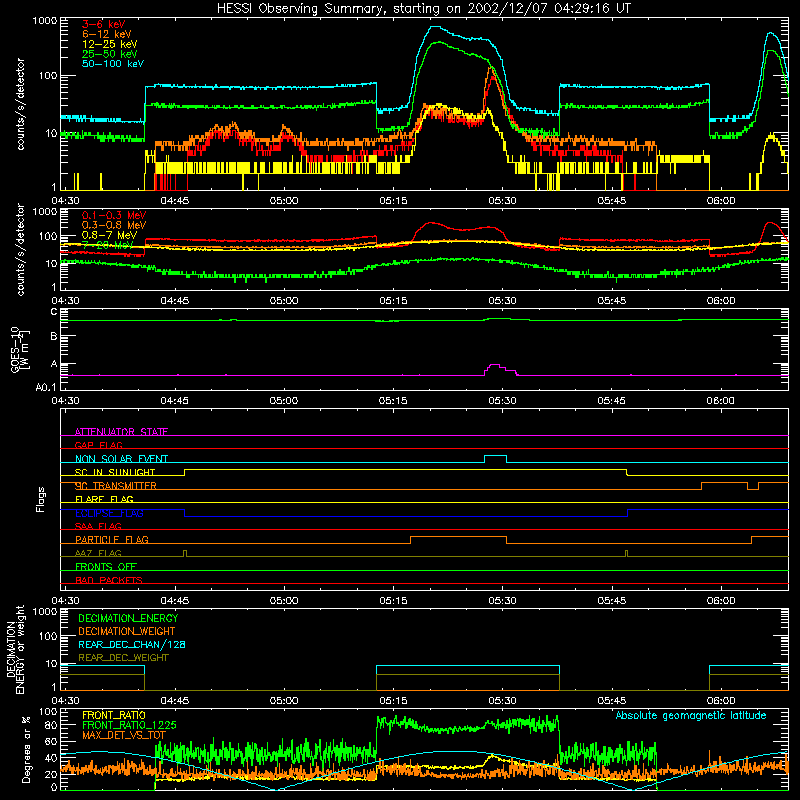Viewport: 800px width, 800px height.
Task: Select the 6-12 keV legend label
Action: pyautogui.click(x=106, y=34)
